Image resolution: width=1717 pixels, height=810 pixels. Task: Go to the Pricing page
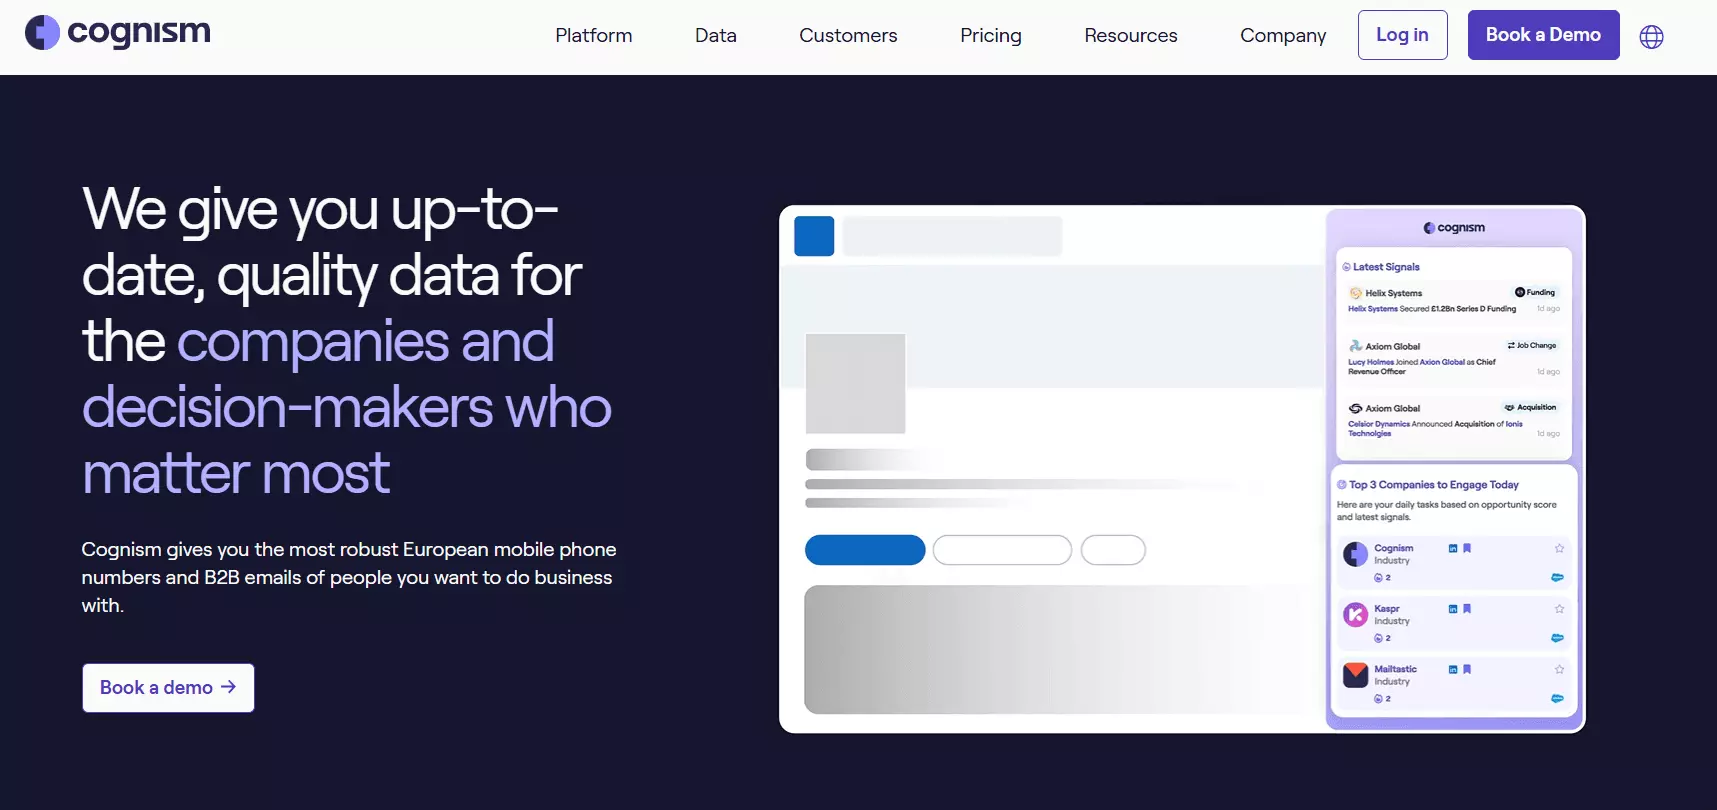(x=991, y=36)
